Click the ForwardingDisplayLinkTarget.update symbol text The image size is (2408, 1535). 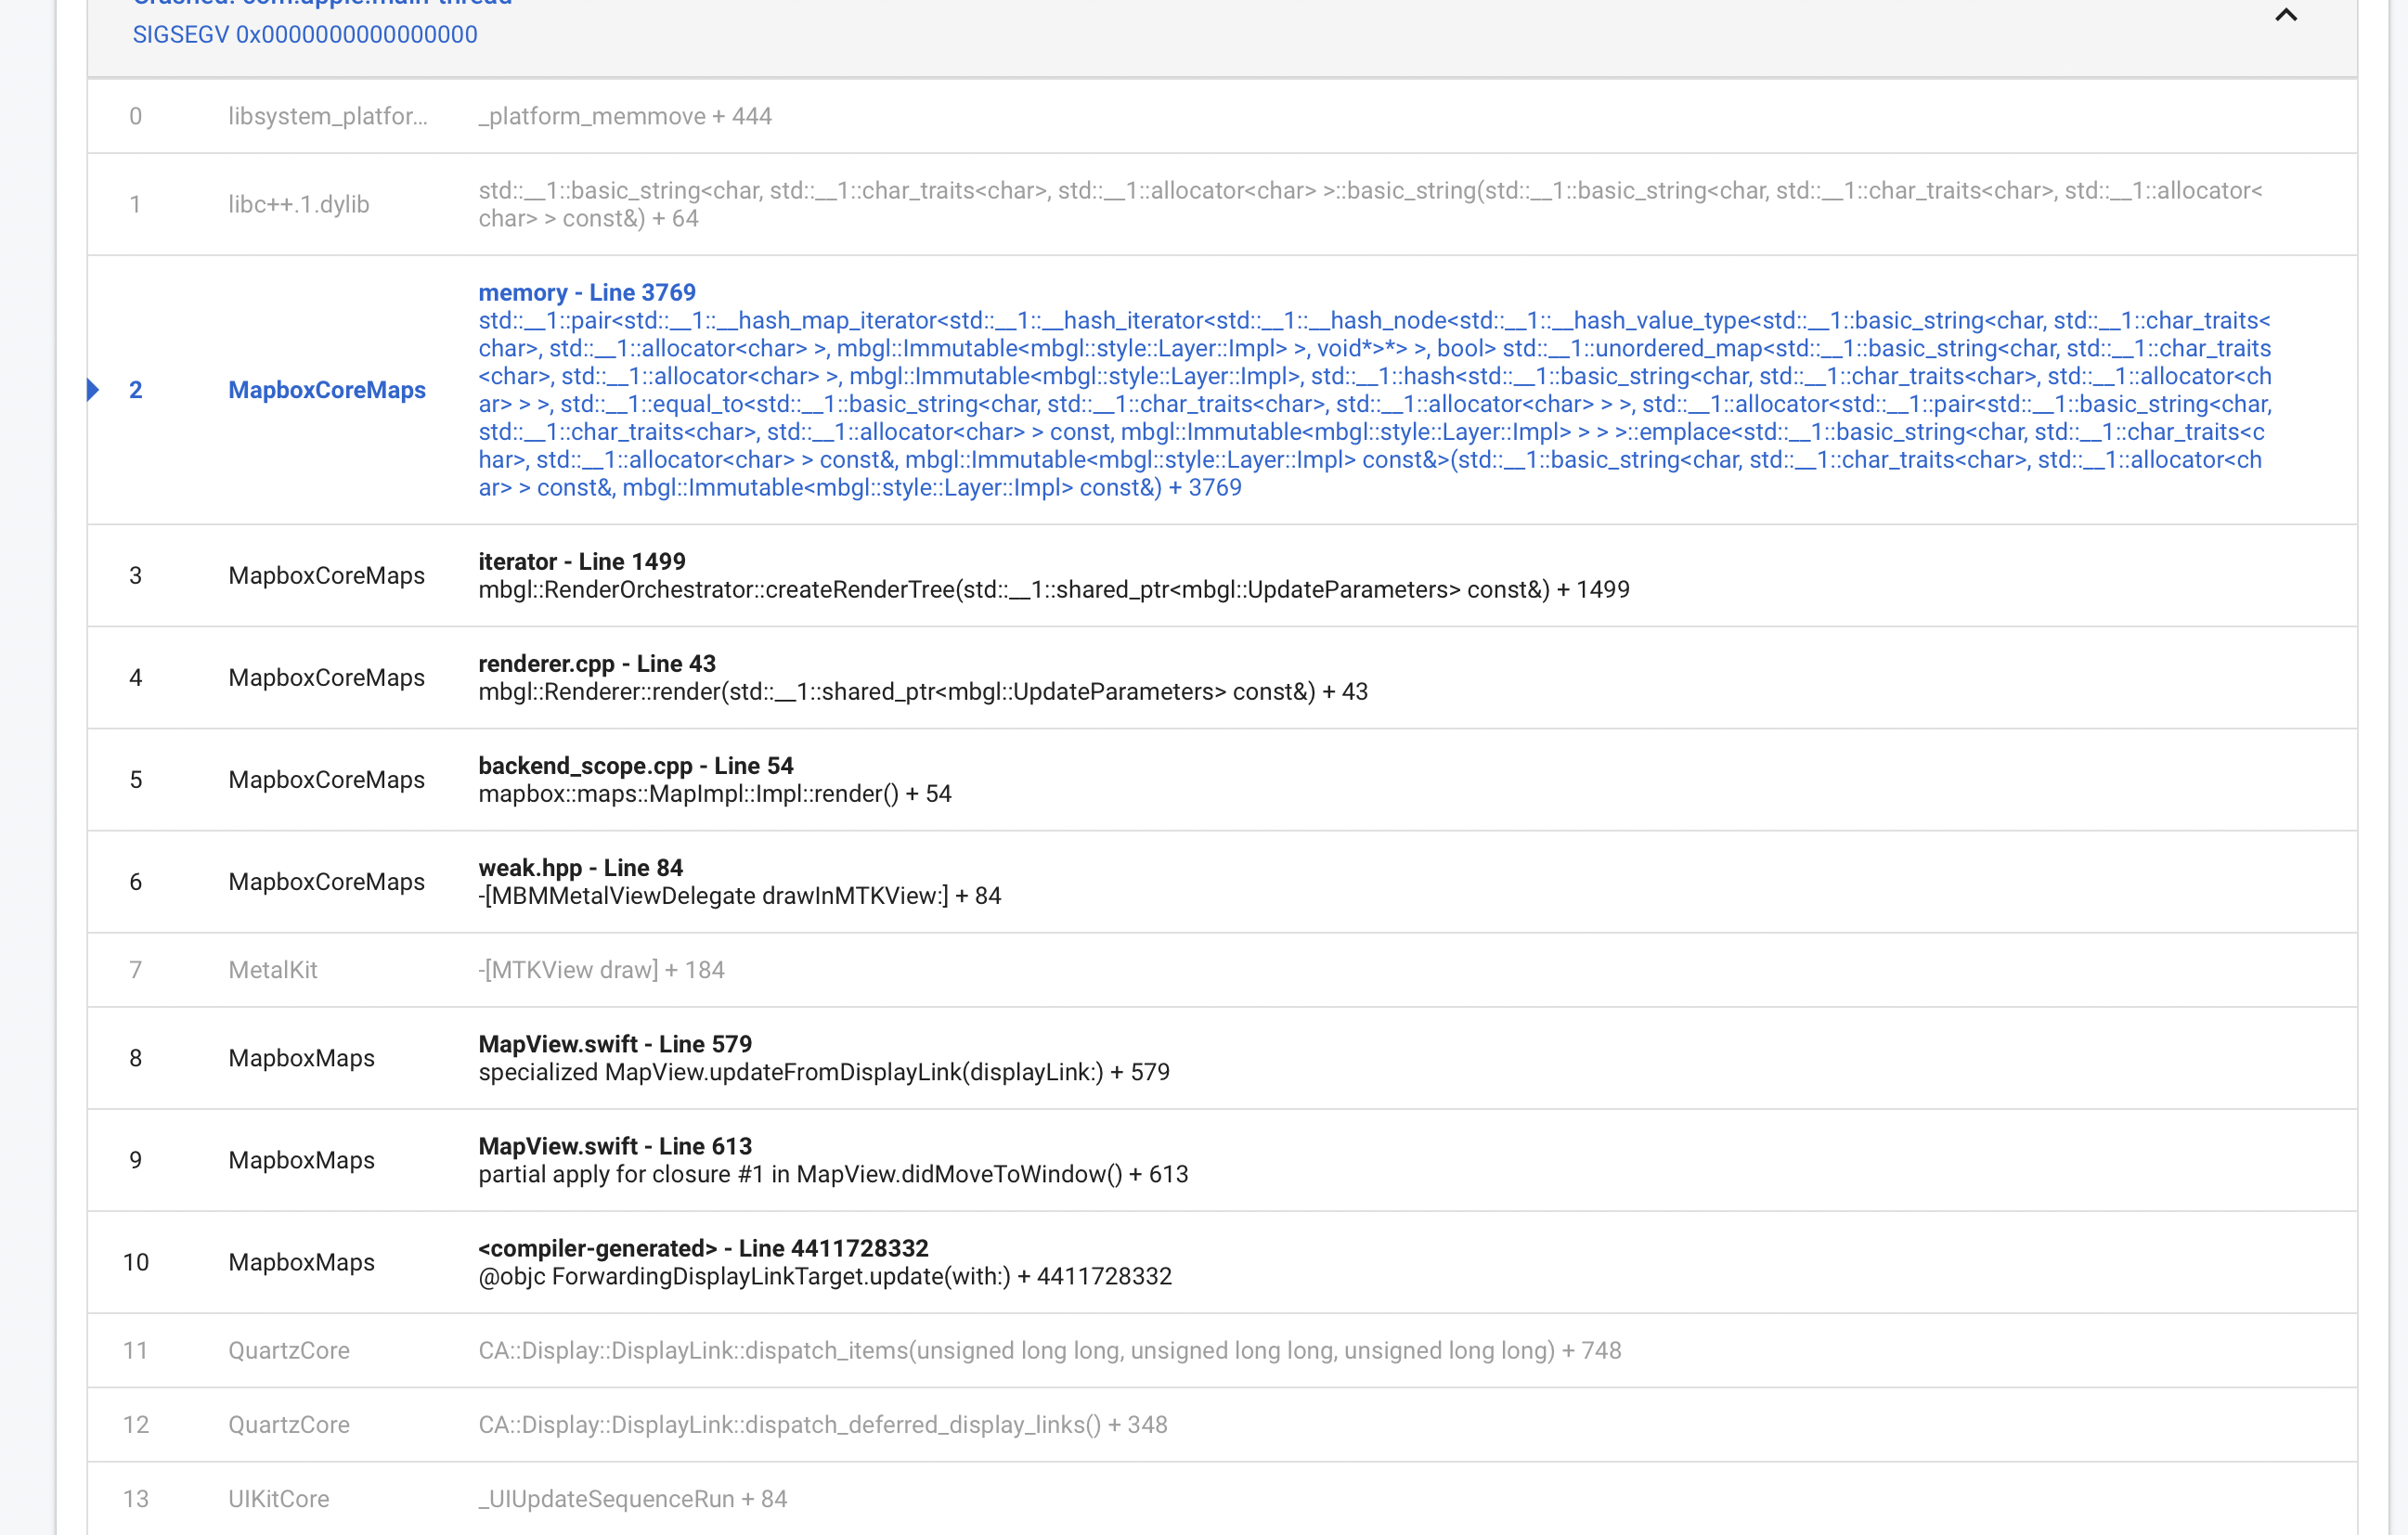[x=824, y=1276]
